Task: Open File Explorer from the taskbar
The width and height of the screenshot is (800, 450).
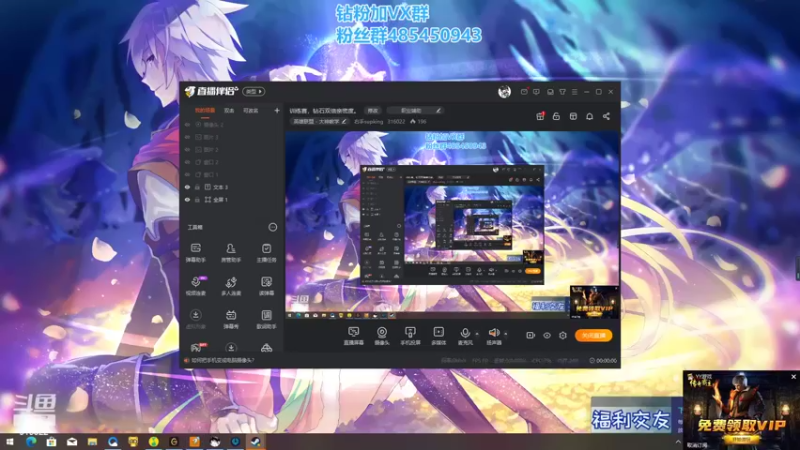Action: (92, 442)
